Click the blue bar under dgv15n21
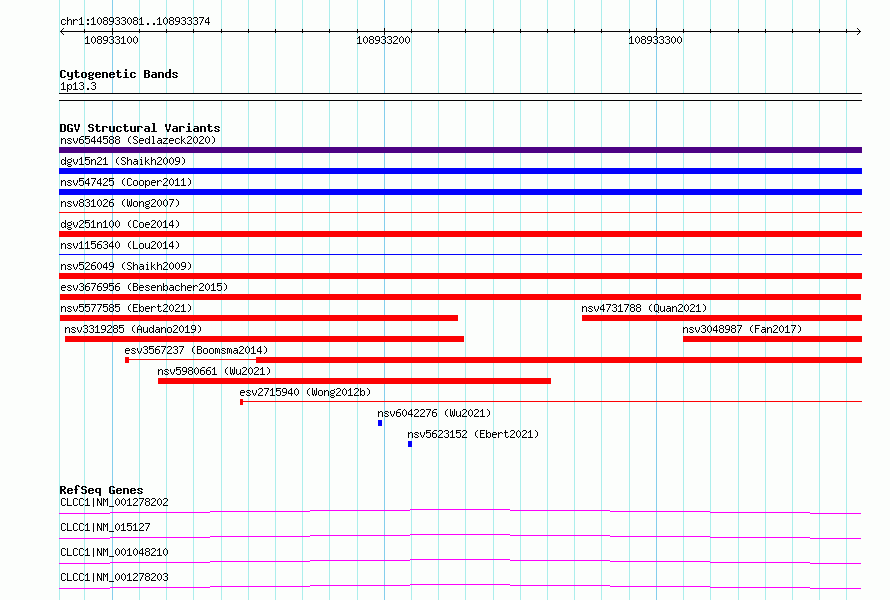The width and height of the screenshot is (890, 600). pyautogui.click(x=460, y=171)
